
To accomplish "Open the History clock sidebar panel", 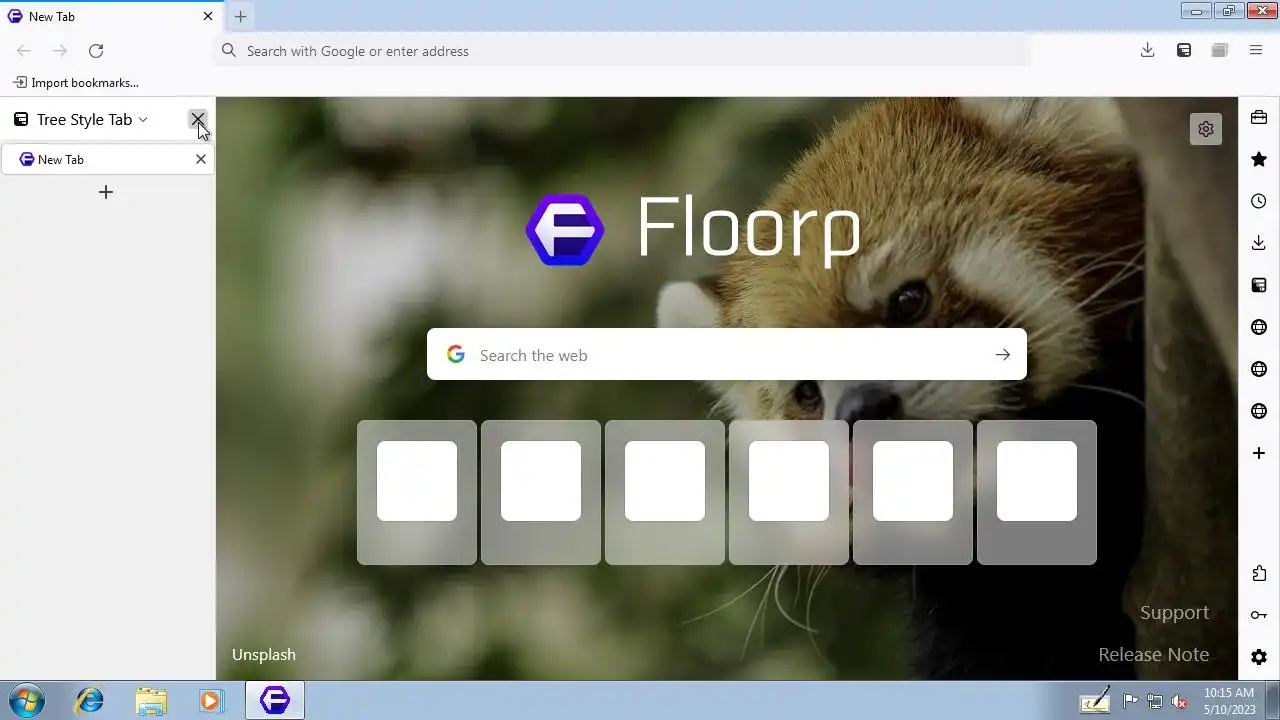I will pyautogui.click(x=1259, y=201).
